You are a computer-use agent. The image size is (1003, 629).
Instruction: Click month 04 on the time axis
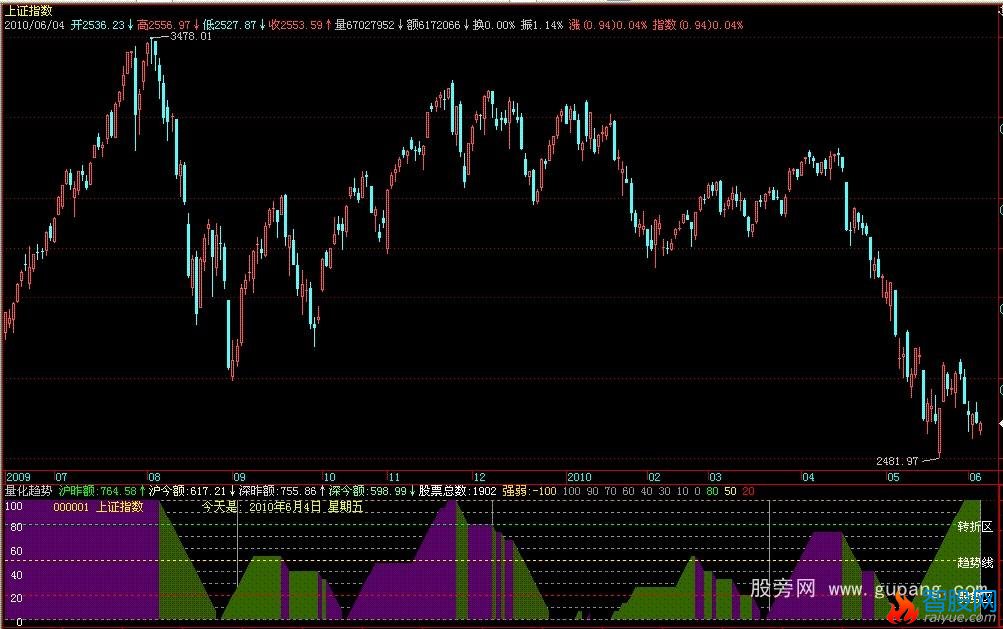(808, 477)
